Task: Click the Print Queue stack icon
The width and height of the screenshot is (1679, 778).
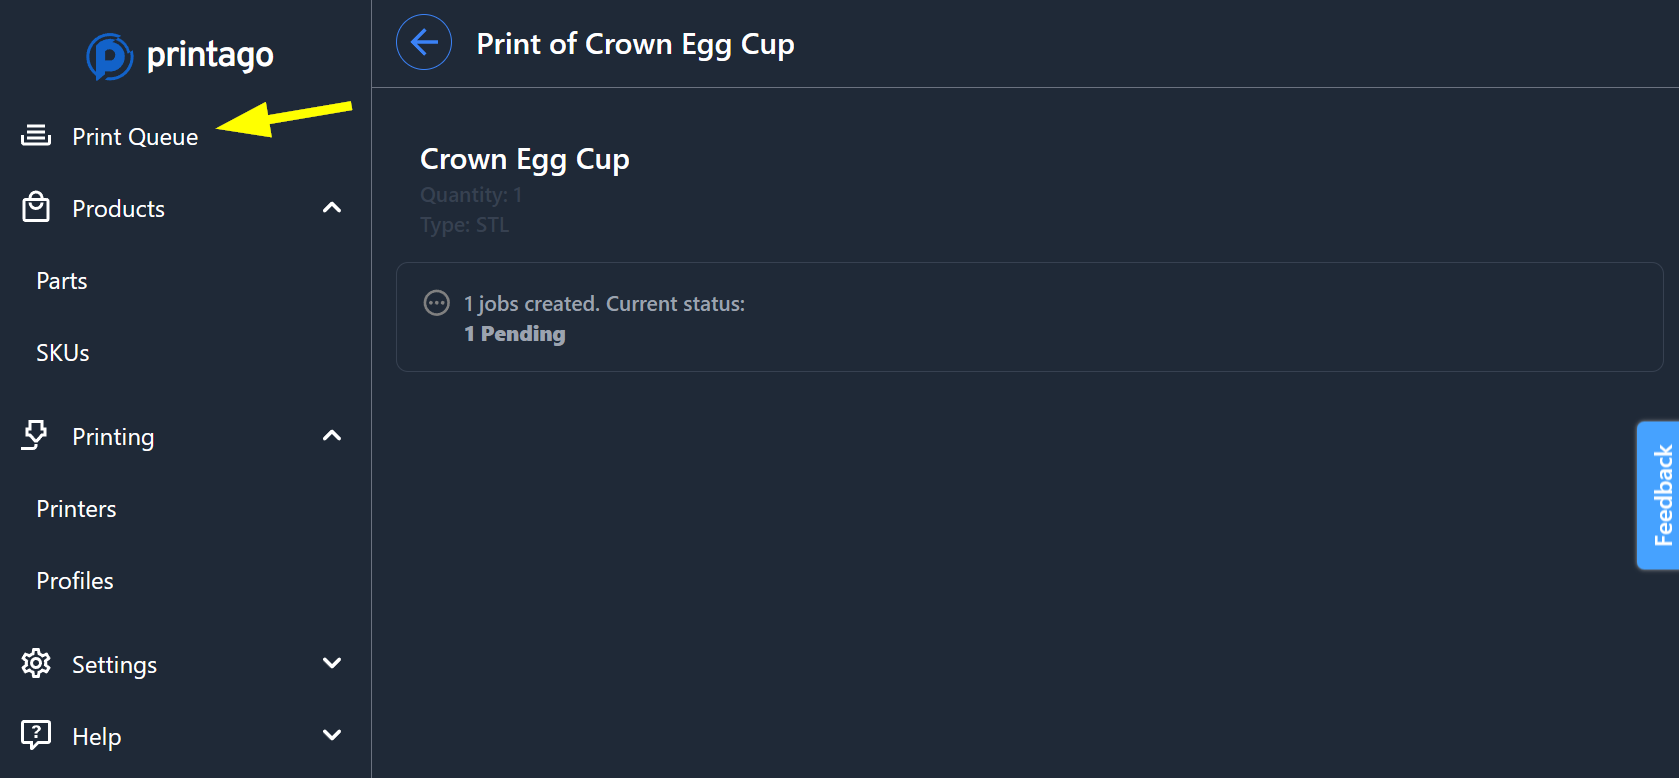Action: pos(36,135)
